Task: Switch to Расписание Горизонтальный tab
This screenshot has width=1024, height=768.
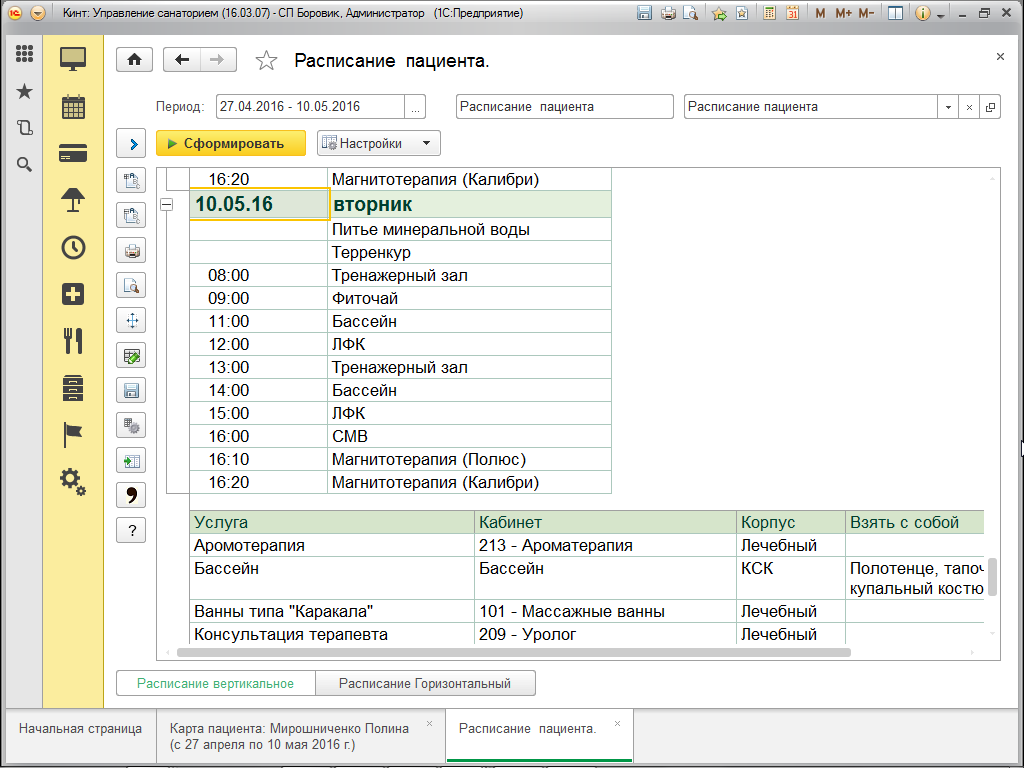Action: (425, 684)
